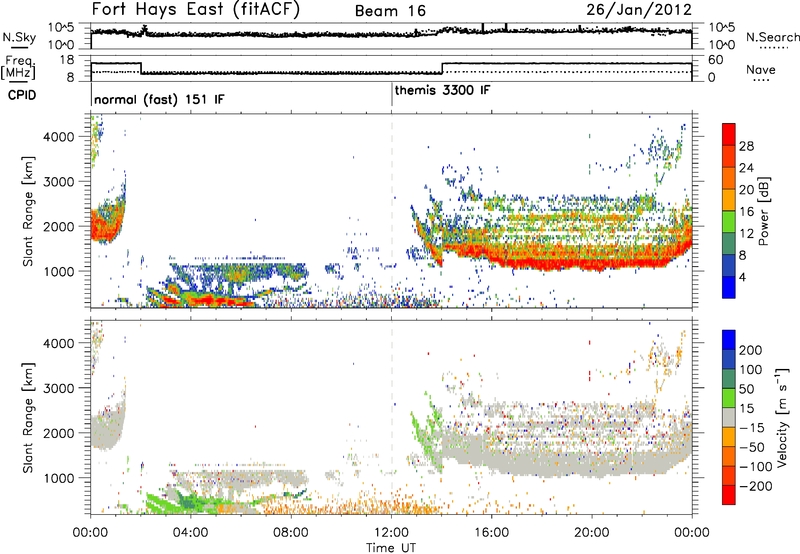Pick the orange -50 to -100 velocity segment
Viewport: 800px width, 554px height.
[x=729, y=456]
